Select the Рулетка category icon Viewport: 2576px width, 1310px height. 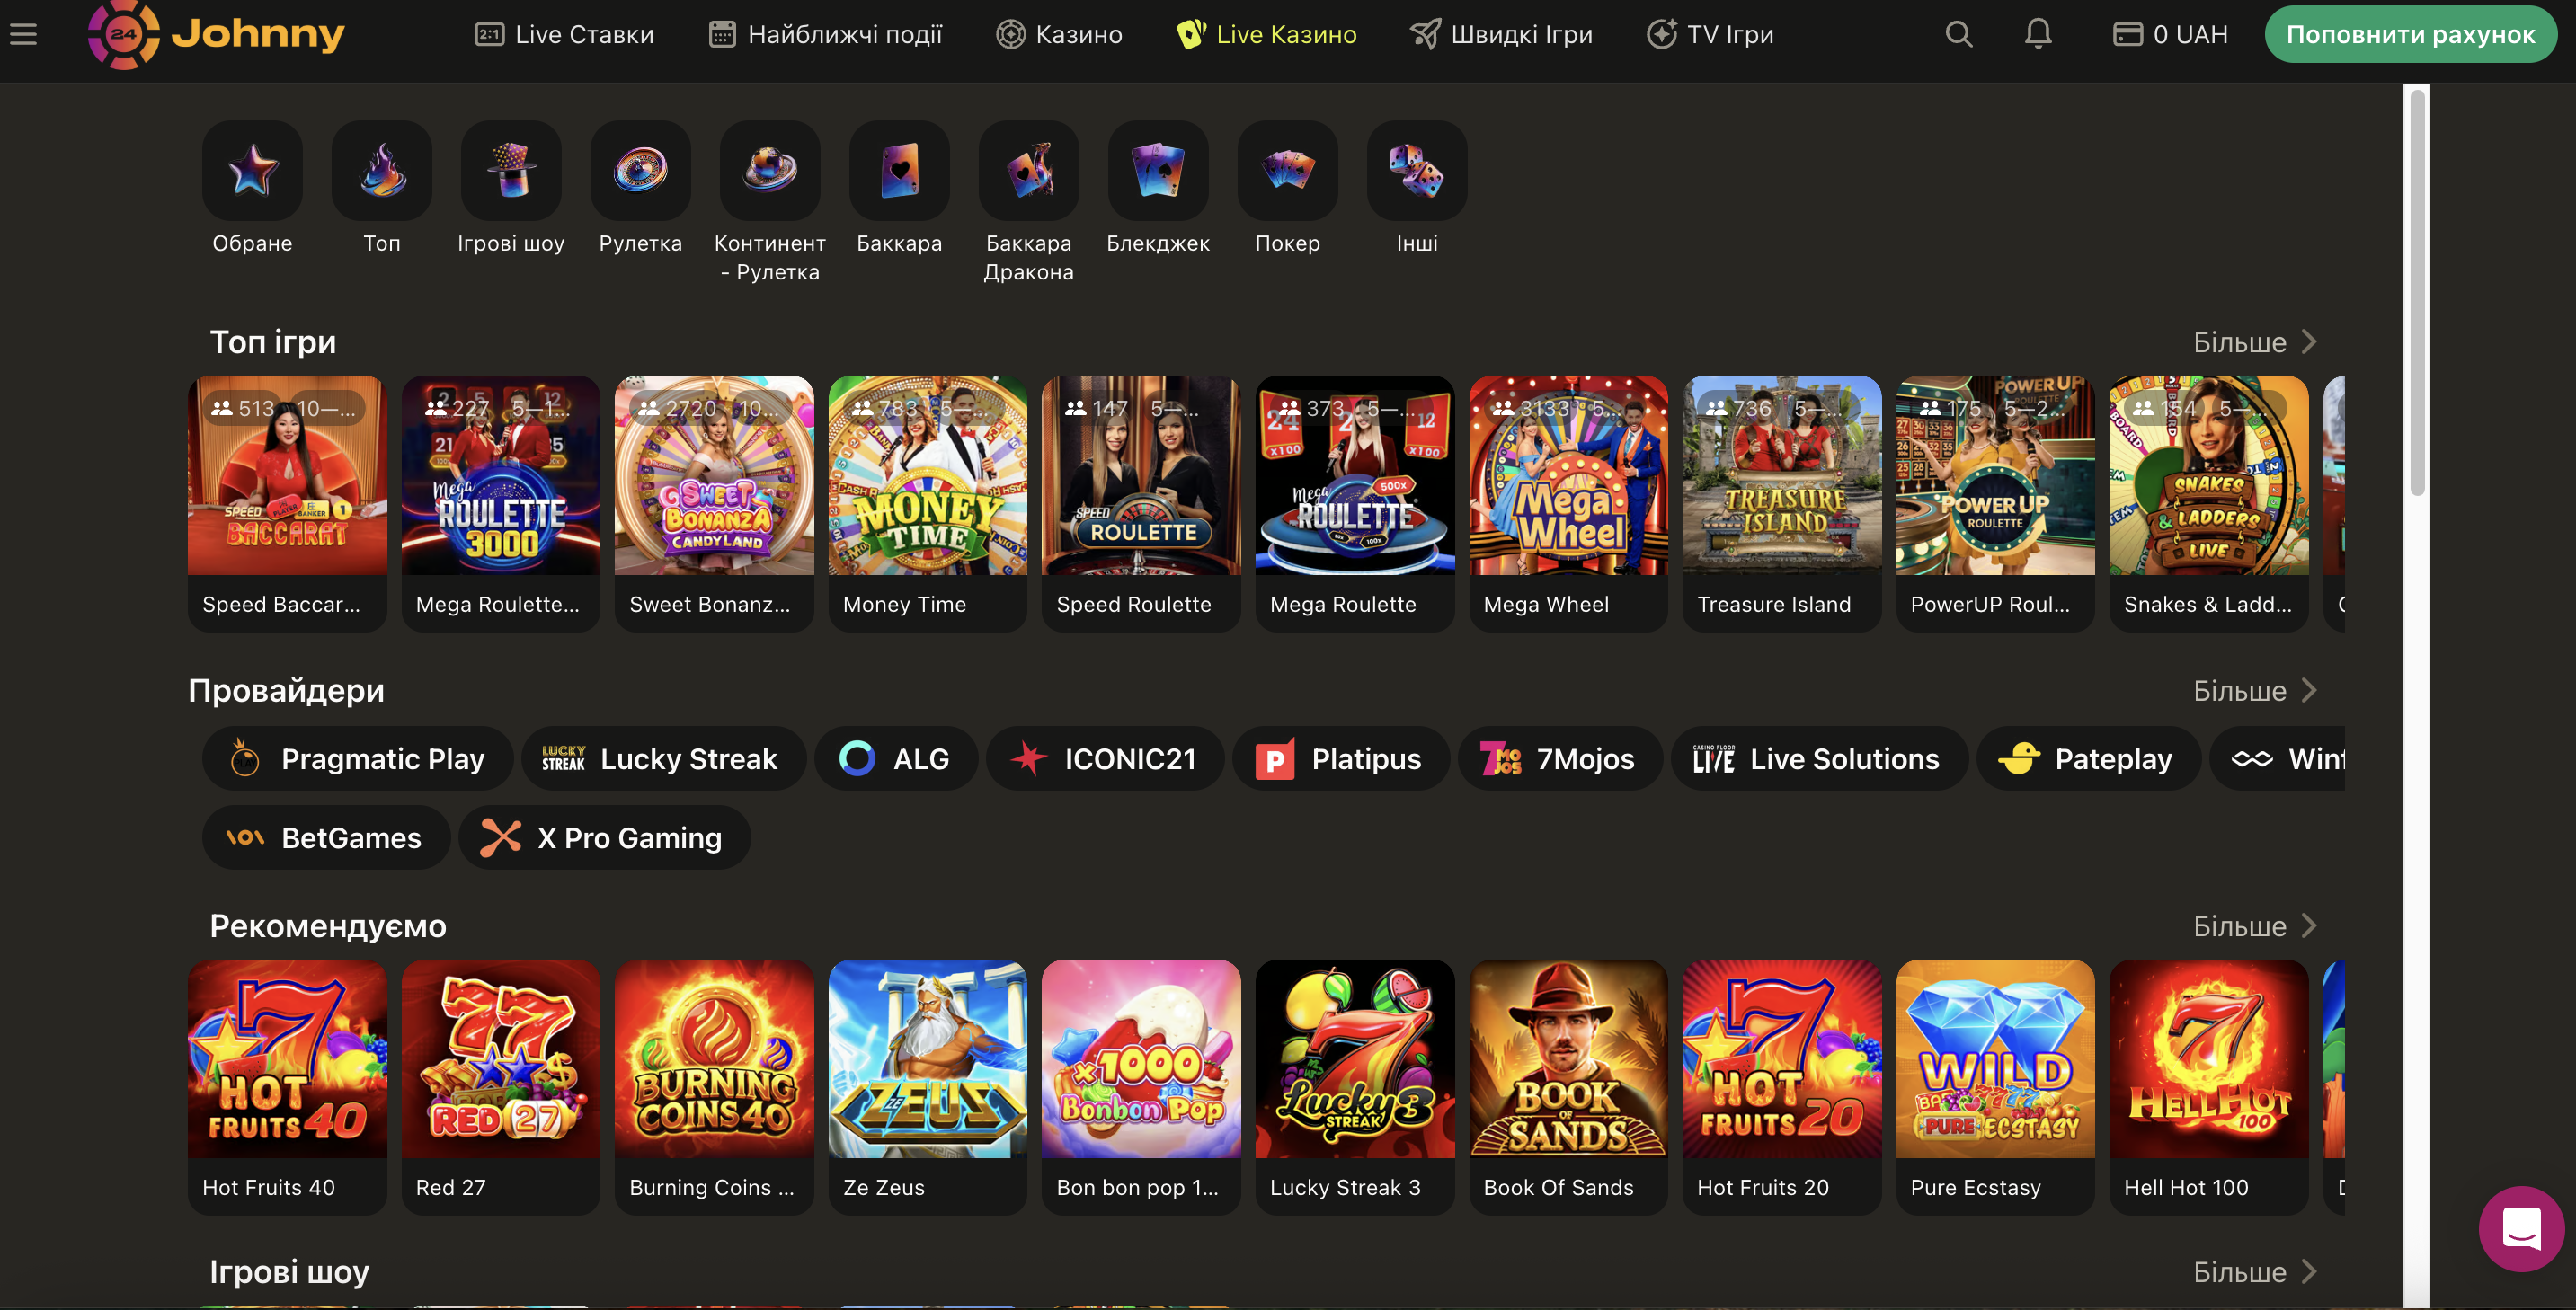[640, 170]
